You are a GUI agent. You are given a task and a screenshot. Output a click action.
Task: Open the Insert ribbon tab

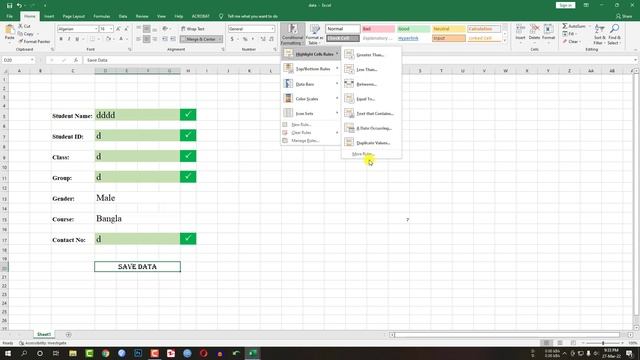click(49, 16)
